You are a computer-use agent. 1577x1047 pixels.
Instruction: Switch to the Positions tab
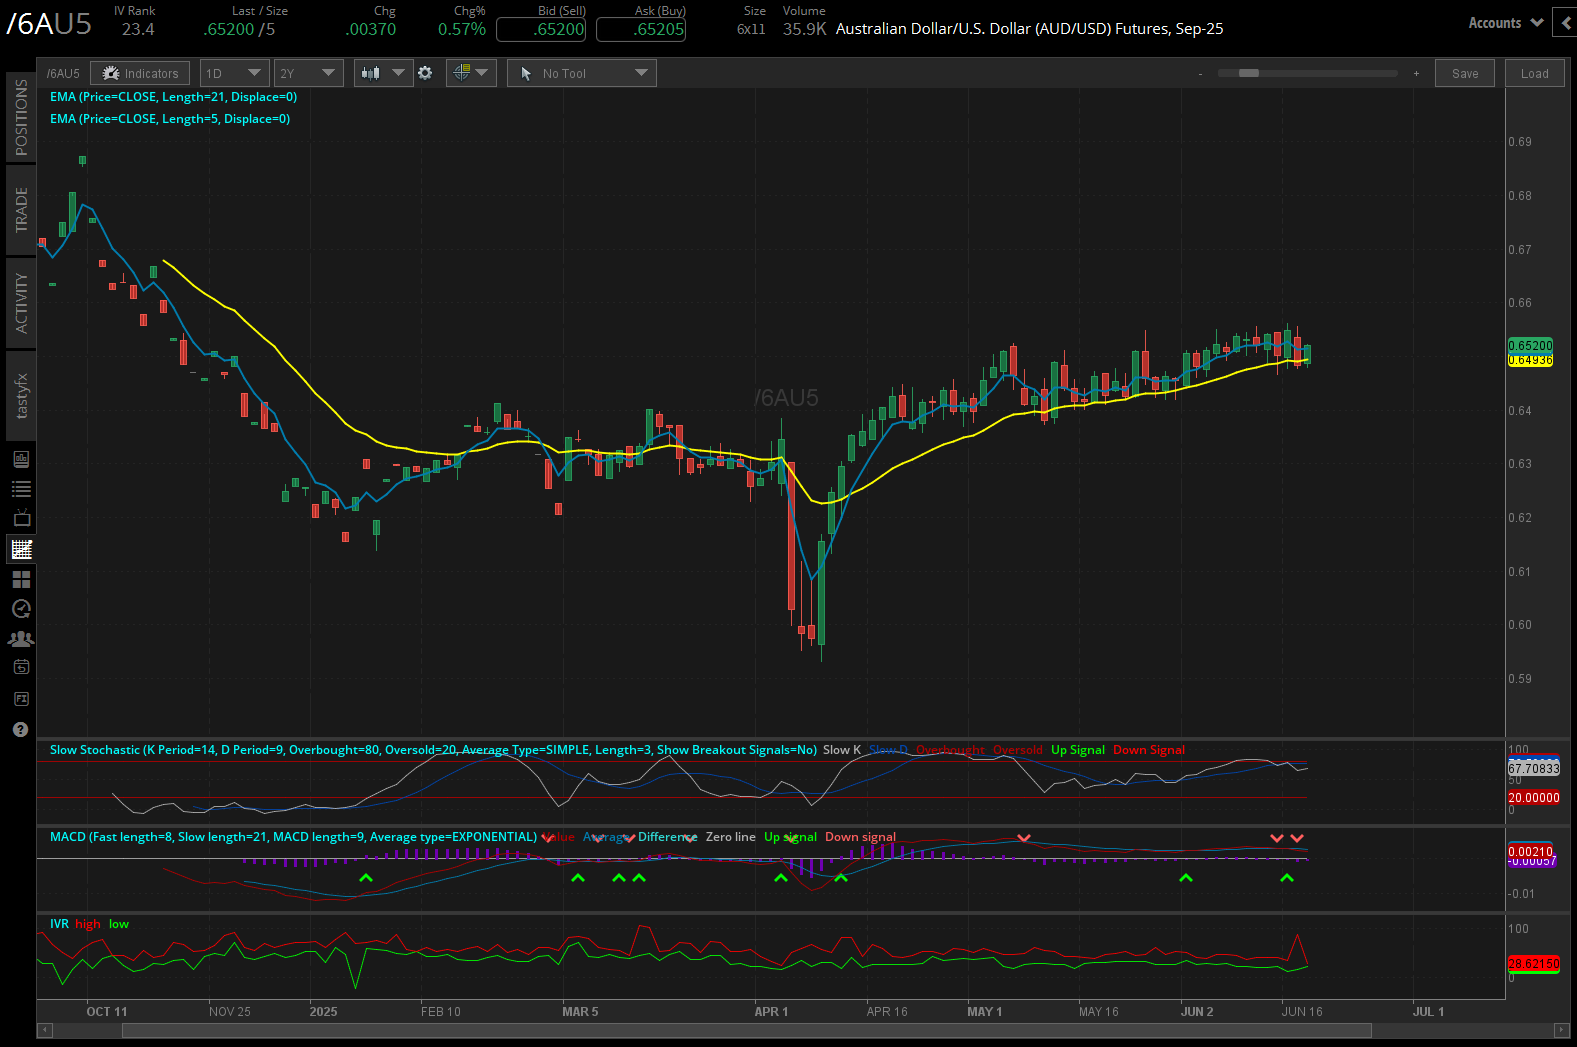(21, 117)
